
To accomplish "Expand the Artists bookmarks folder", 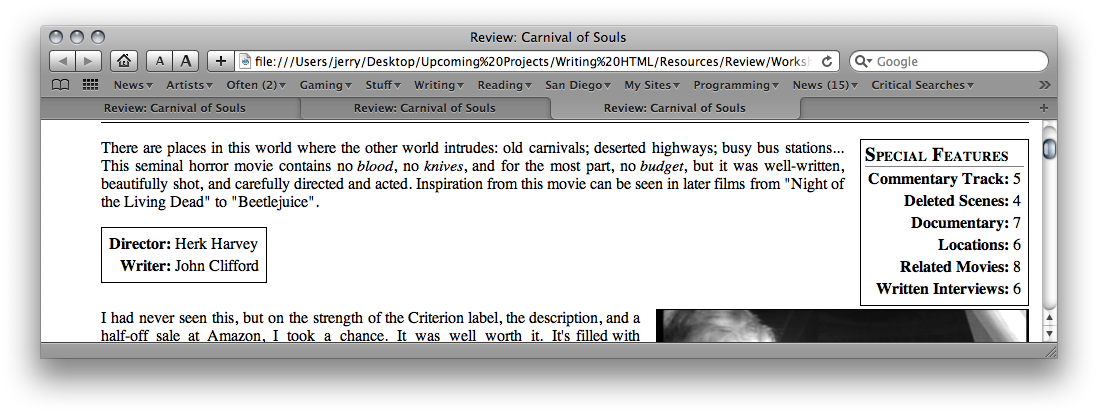I will 188,85.
